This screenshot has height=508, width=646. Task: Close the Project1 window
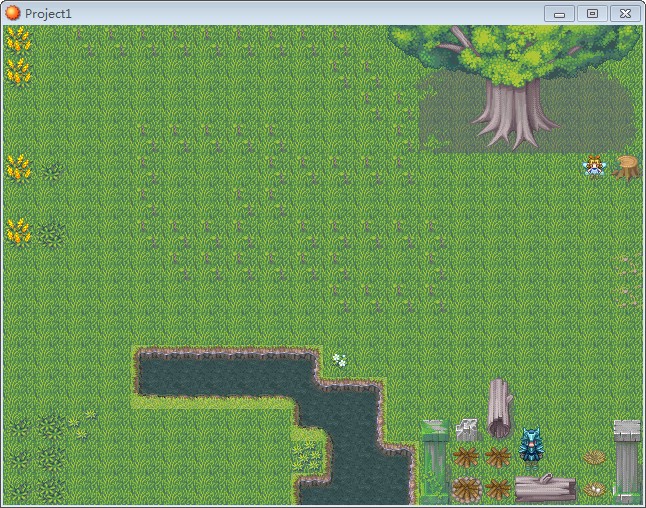click(x=625, y=14)
